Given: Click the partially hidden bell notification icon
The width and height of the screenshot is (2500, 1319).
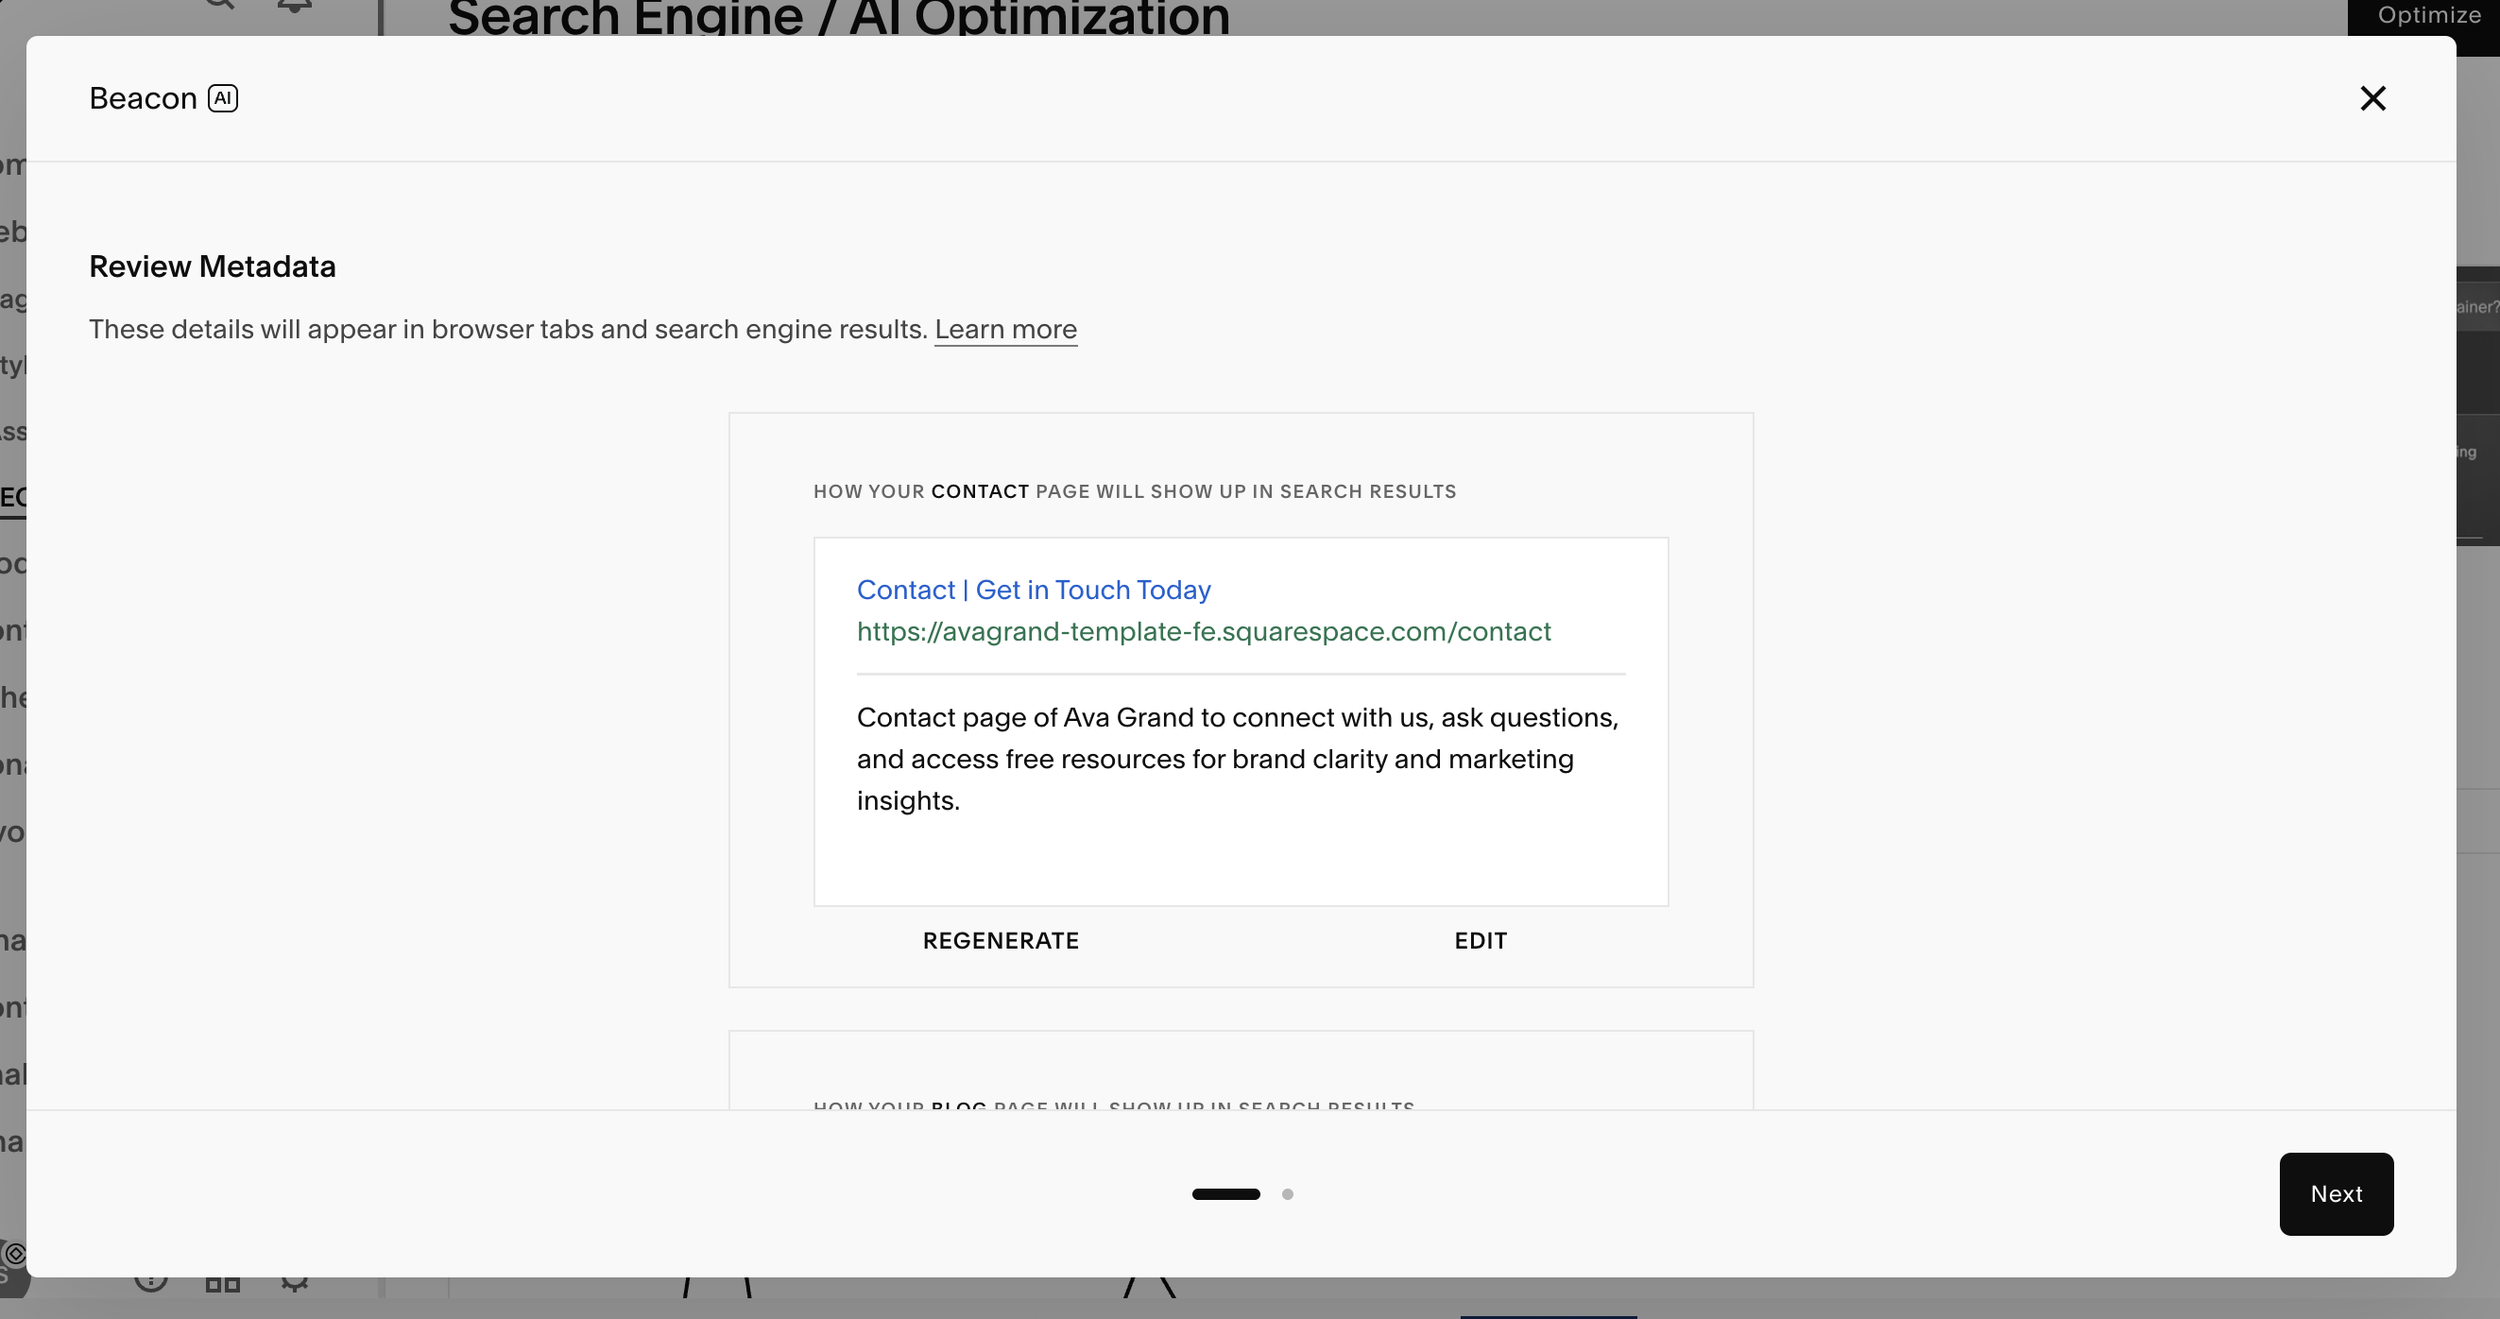Looking at the screenshot, I should point(294,8).
